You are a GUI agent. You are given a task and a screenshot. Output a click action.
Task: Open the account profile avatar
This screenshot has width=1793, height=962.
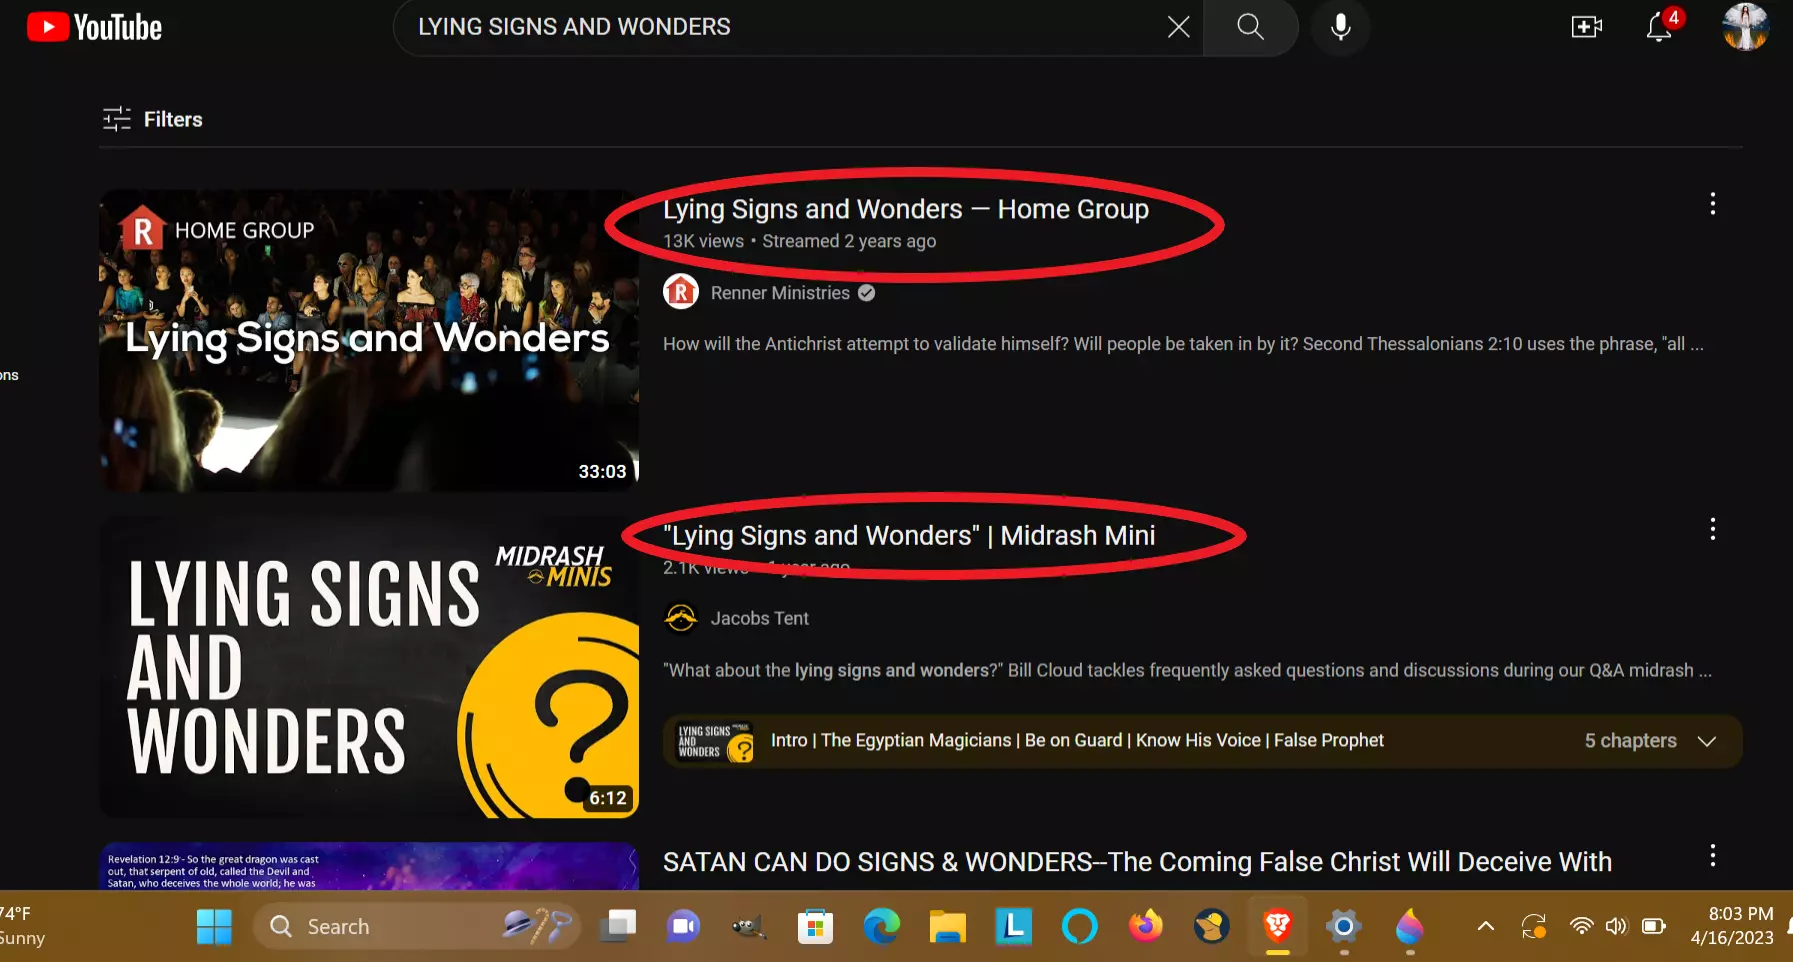coord(1745,27)
